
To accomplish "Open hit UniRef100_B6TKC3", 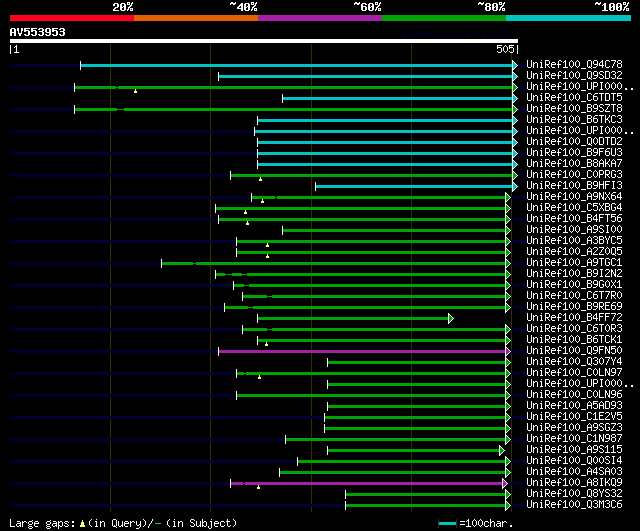I will point(574,120).
